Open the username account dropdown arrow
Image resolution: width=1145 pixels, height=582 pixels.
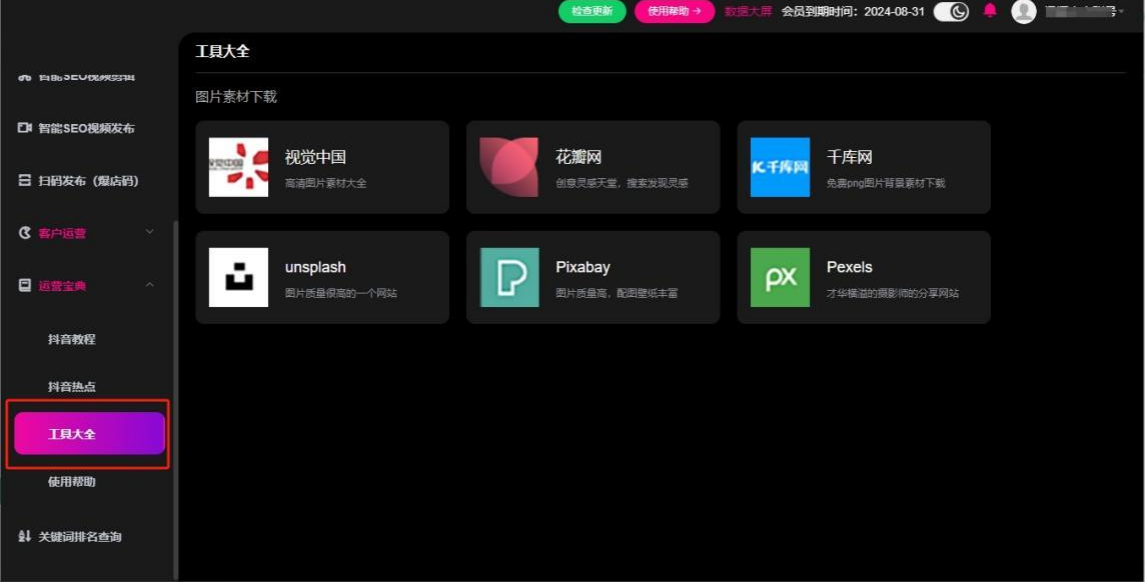pos(1123,12)
